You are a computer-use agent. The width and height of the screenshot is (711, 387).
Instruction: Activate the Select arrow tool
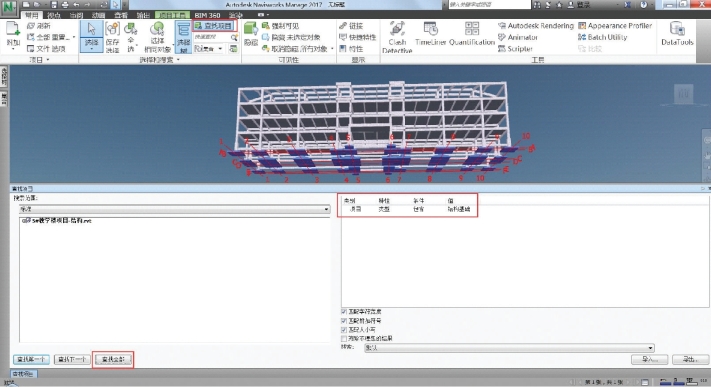pos(91,36)
